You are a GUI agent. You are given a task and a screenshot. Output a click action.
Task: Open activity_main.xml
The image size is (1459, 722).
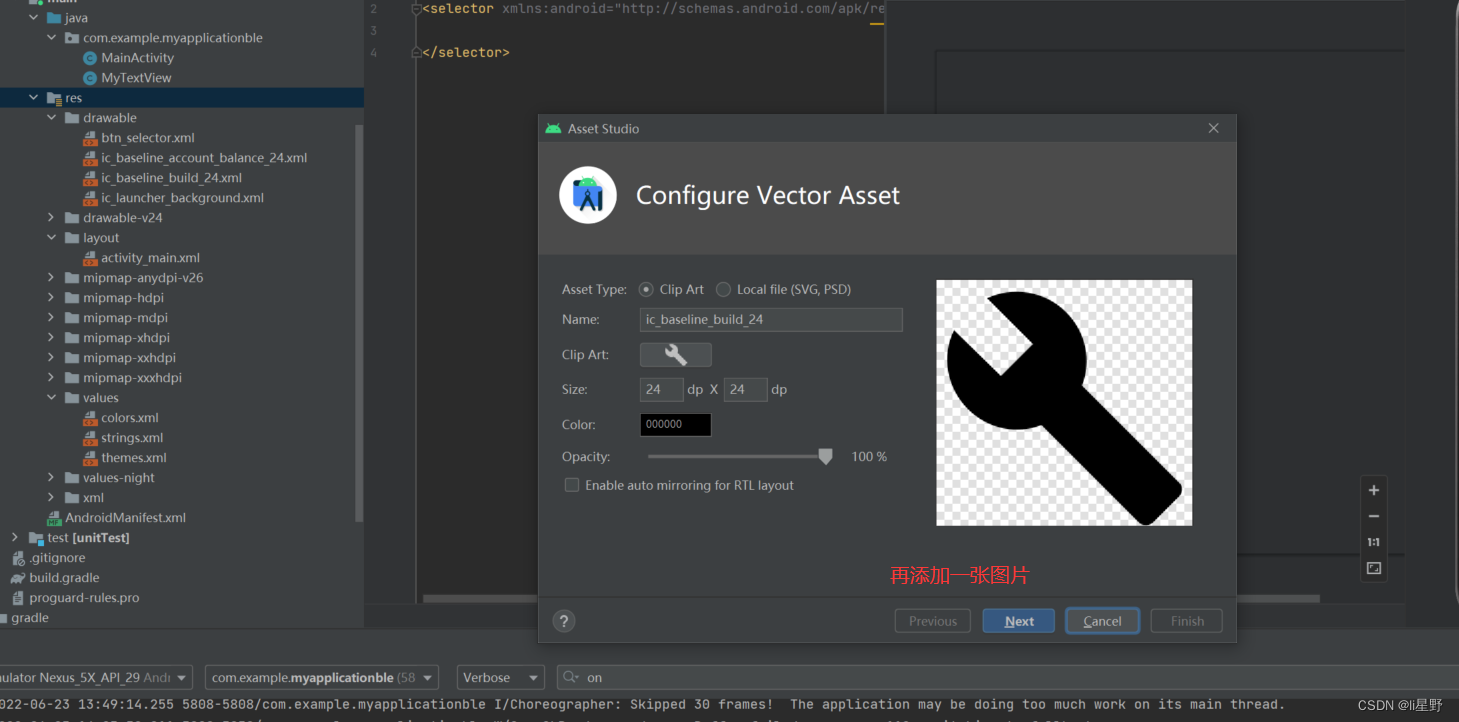pyautogui.click(x=150, y=258)
